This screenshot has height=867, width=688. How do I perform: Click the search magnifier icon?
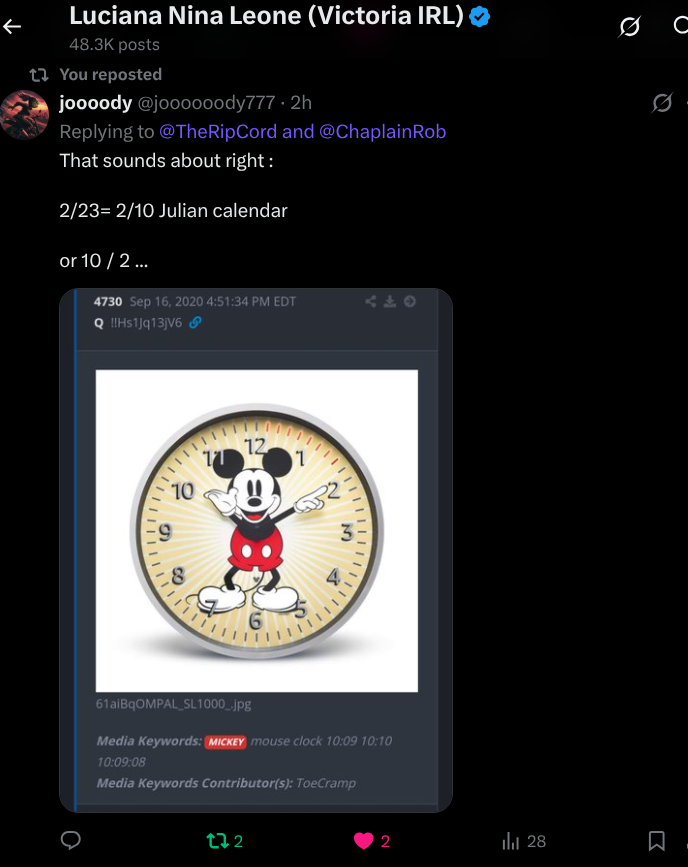681,25
